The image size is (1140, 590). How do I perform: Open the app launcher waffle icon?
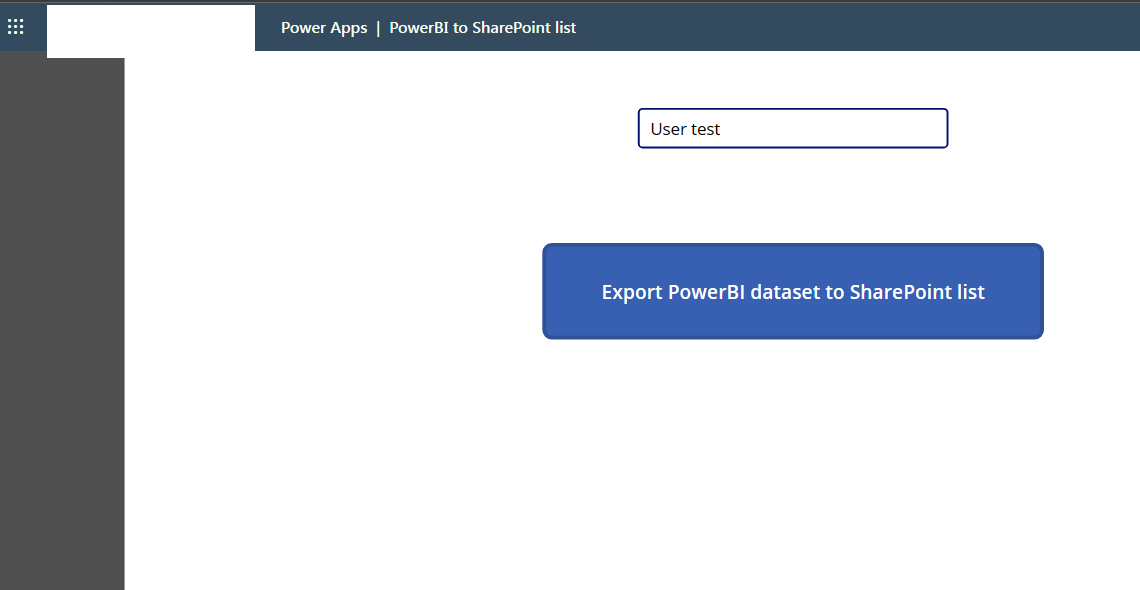pyautogui.click(x=15, y=27)
